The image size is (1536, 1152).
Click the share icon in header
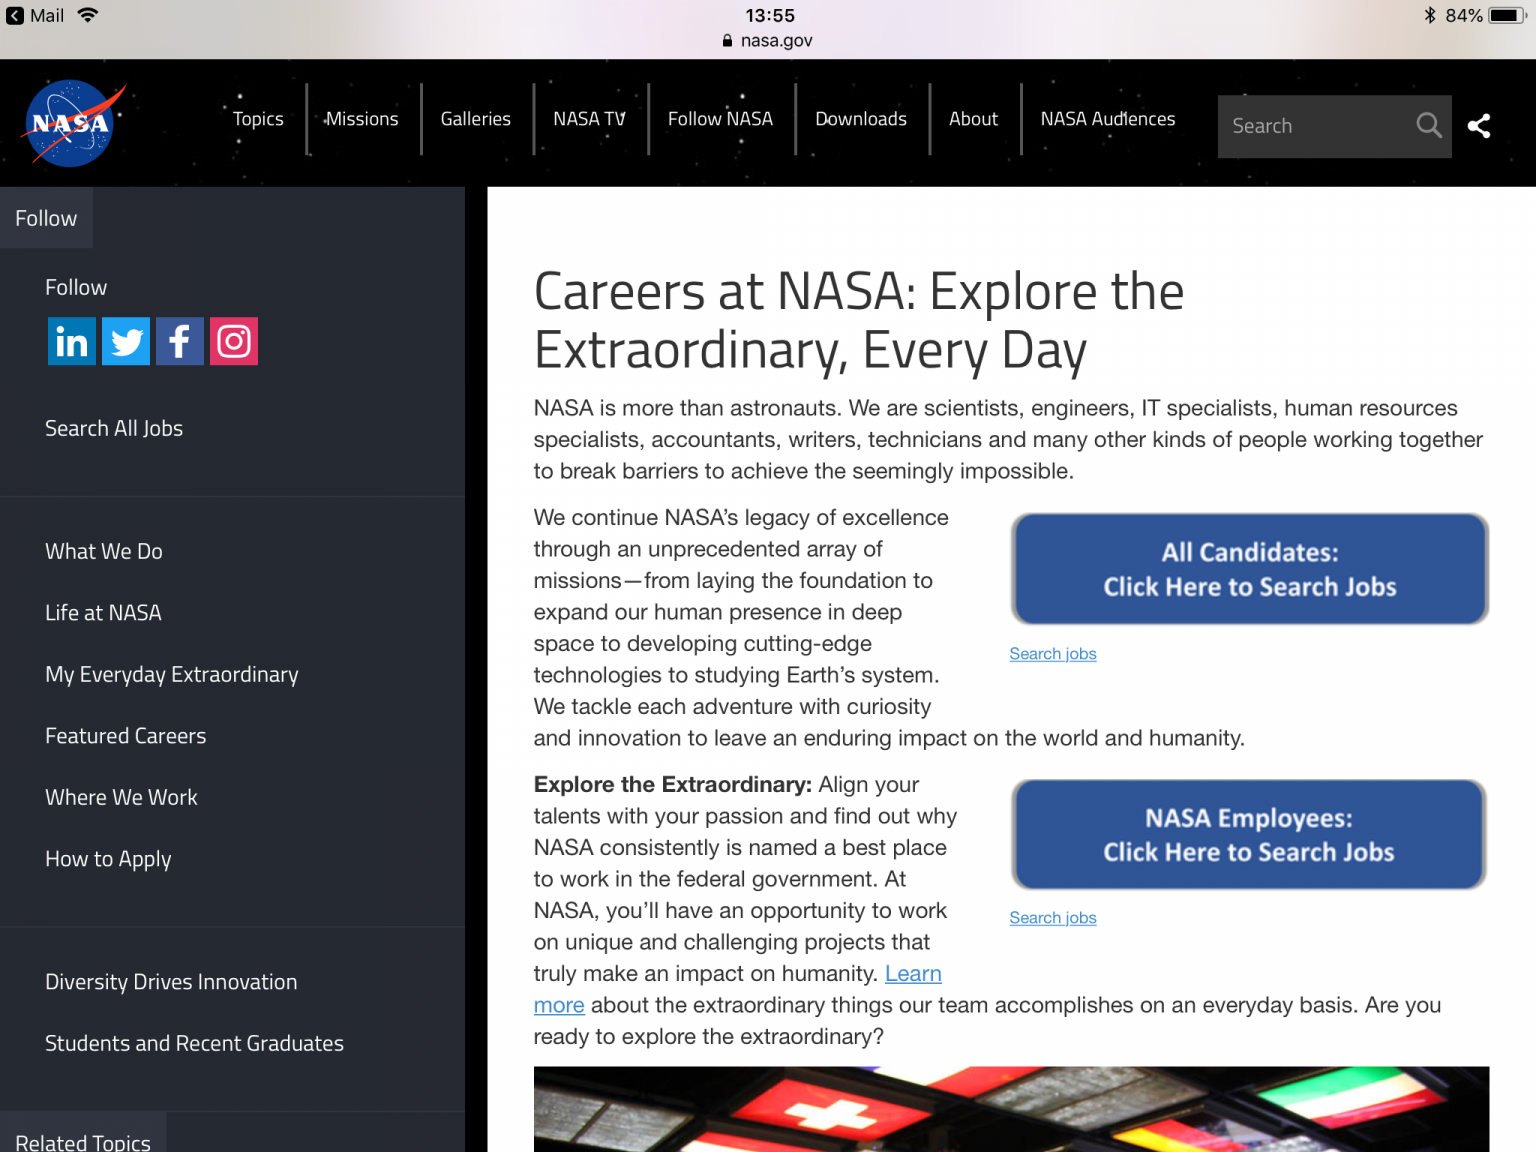tap(1479, 126)
